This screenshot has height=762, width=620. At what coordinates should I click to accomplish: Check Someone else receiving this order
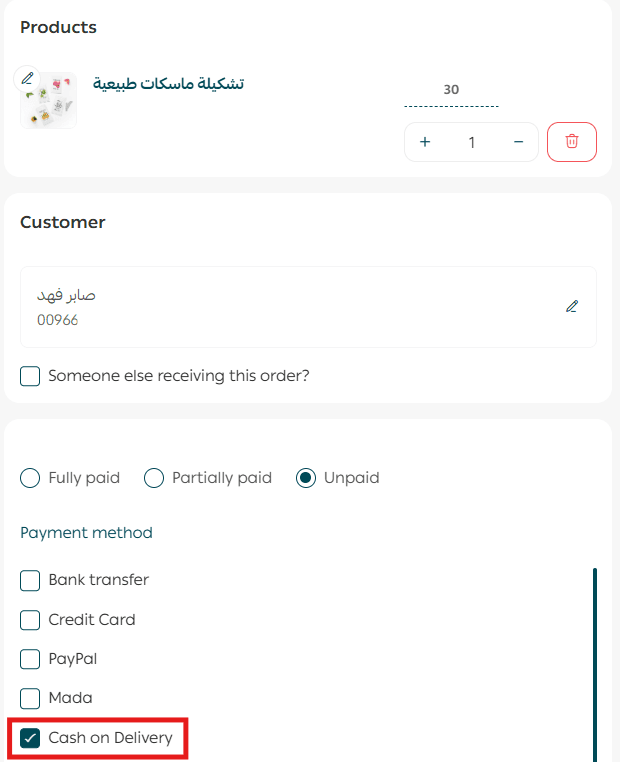point(31,376)
